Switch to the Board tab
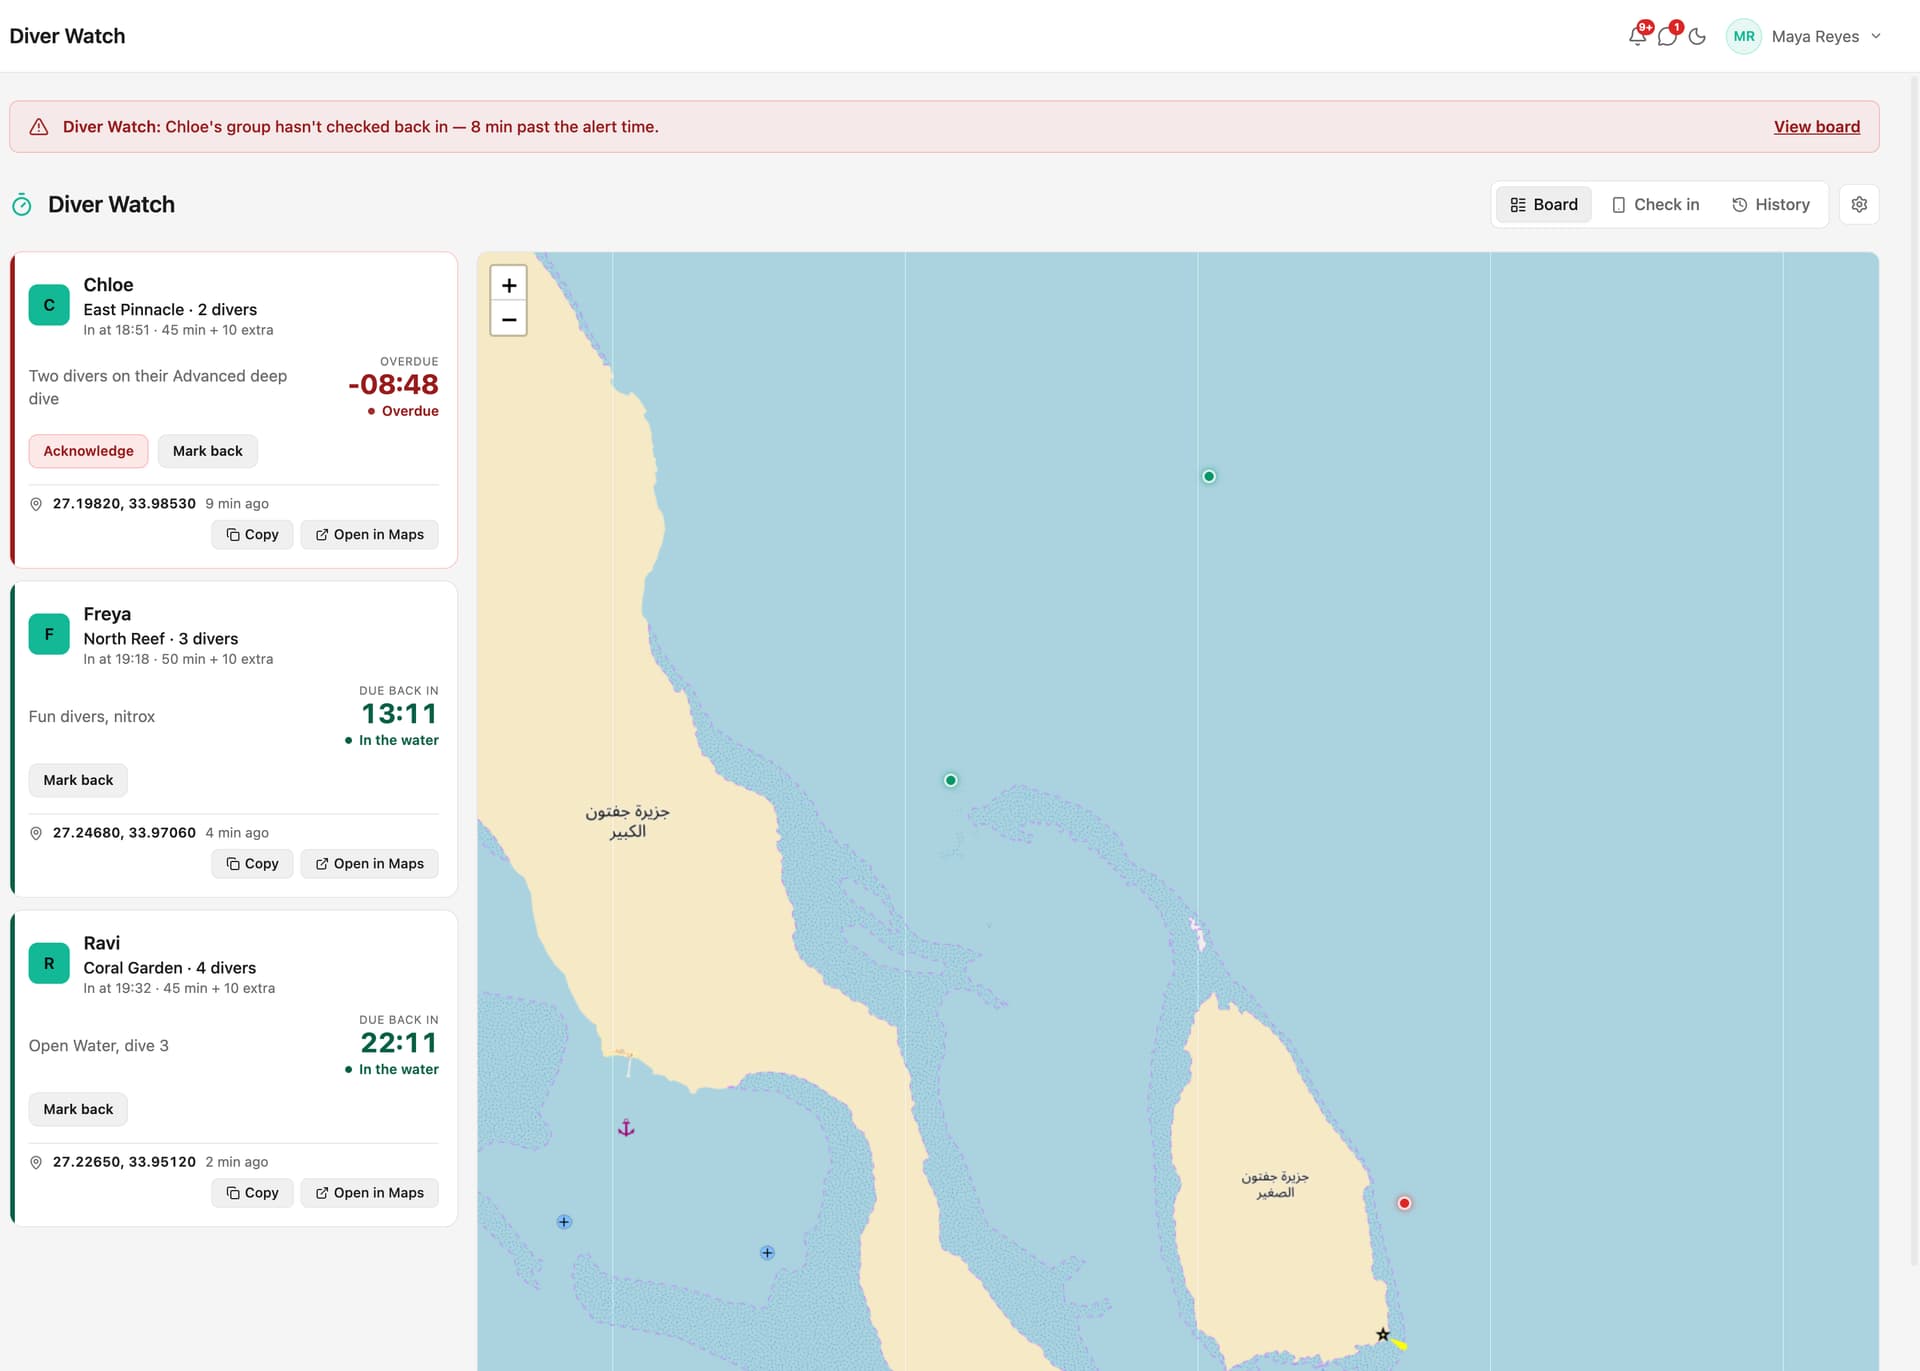Viewport: 1920px width, 1371px height. pyautogui.click(x=1543, y=204)
